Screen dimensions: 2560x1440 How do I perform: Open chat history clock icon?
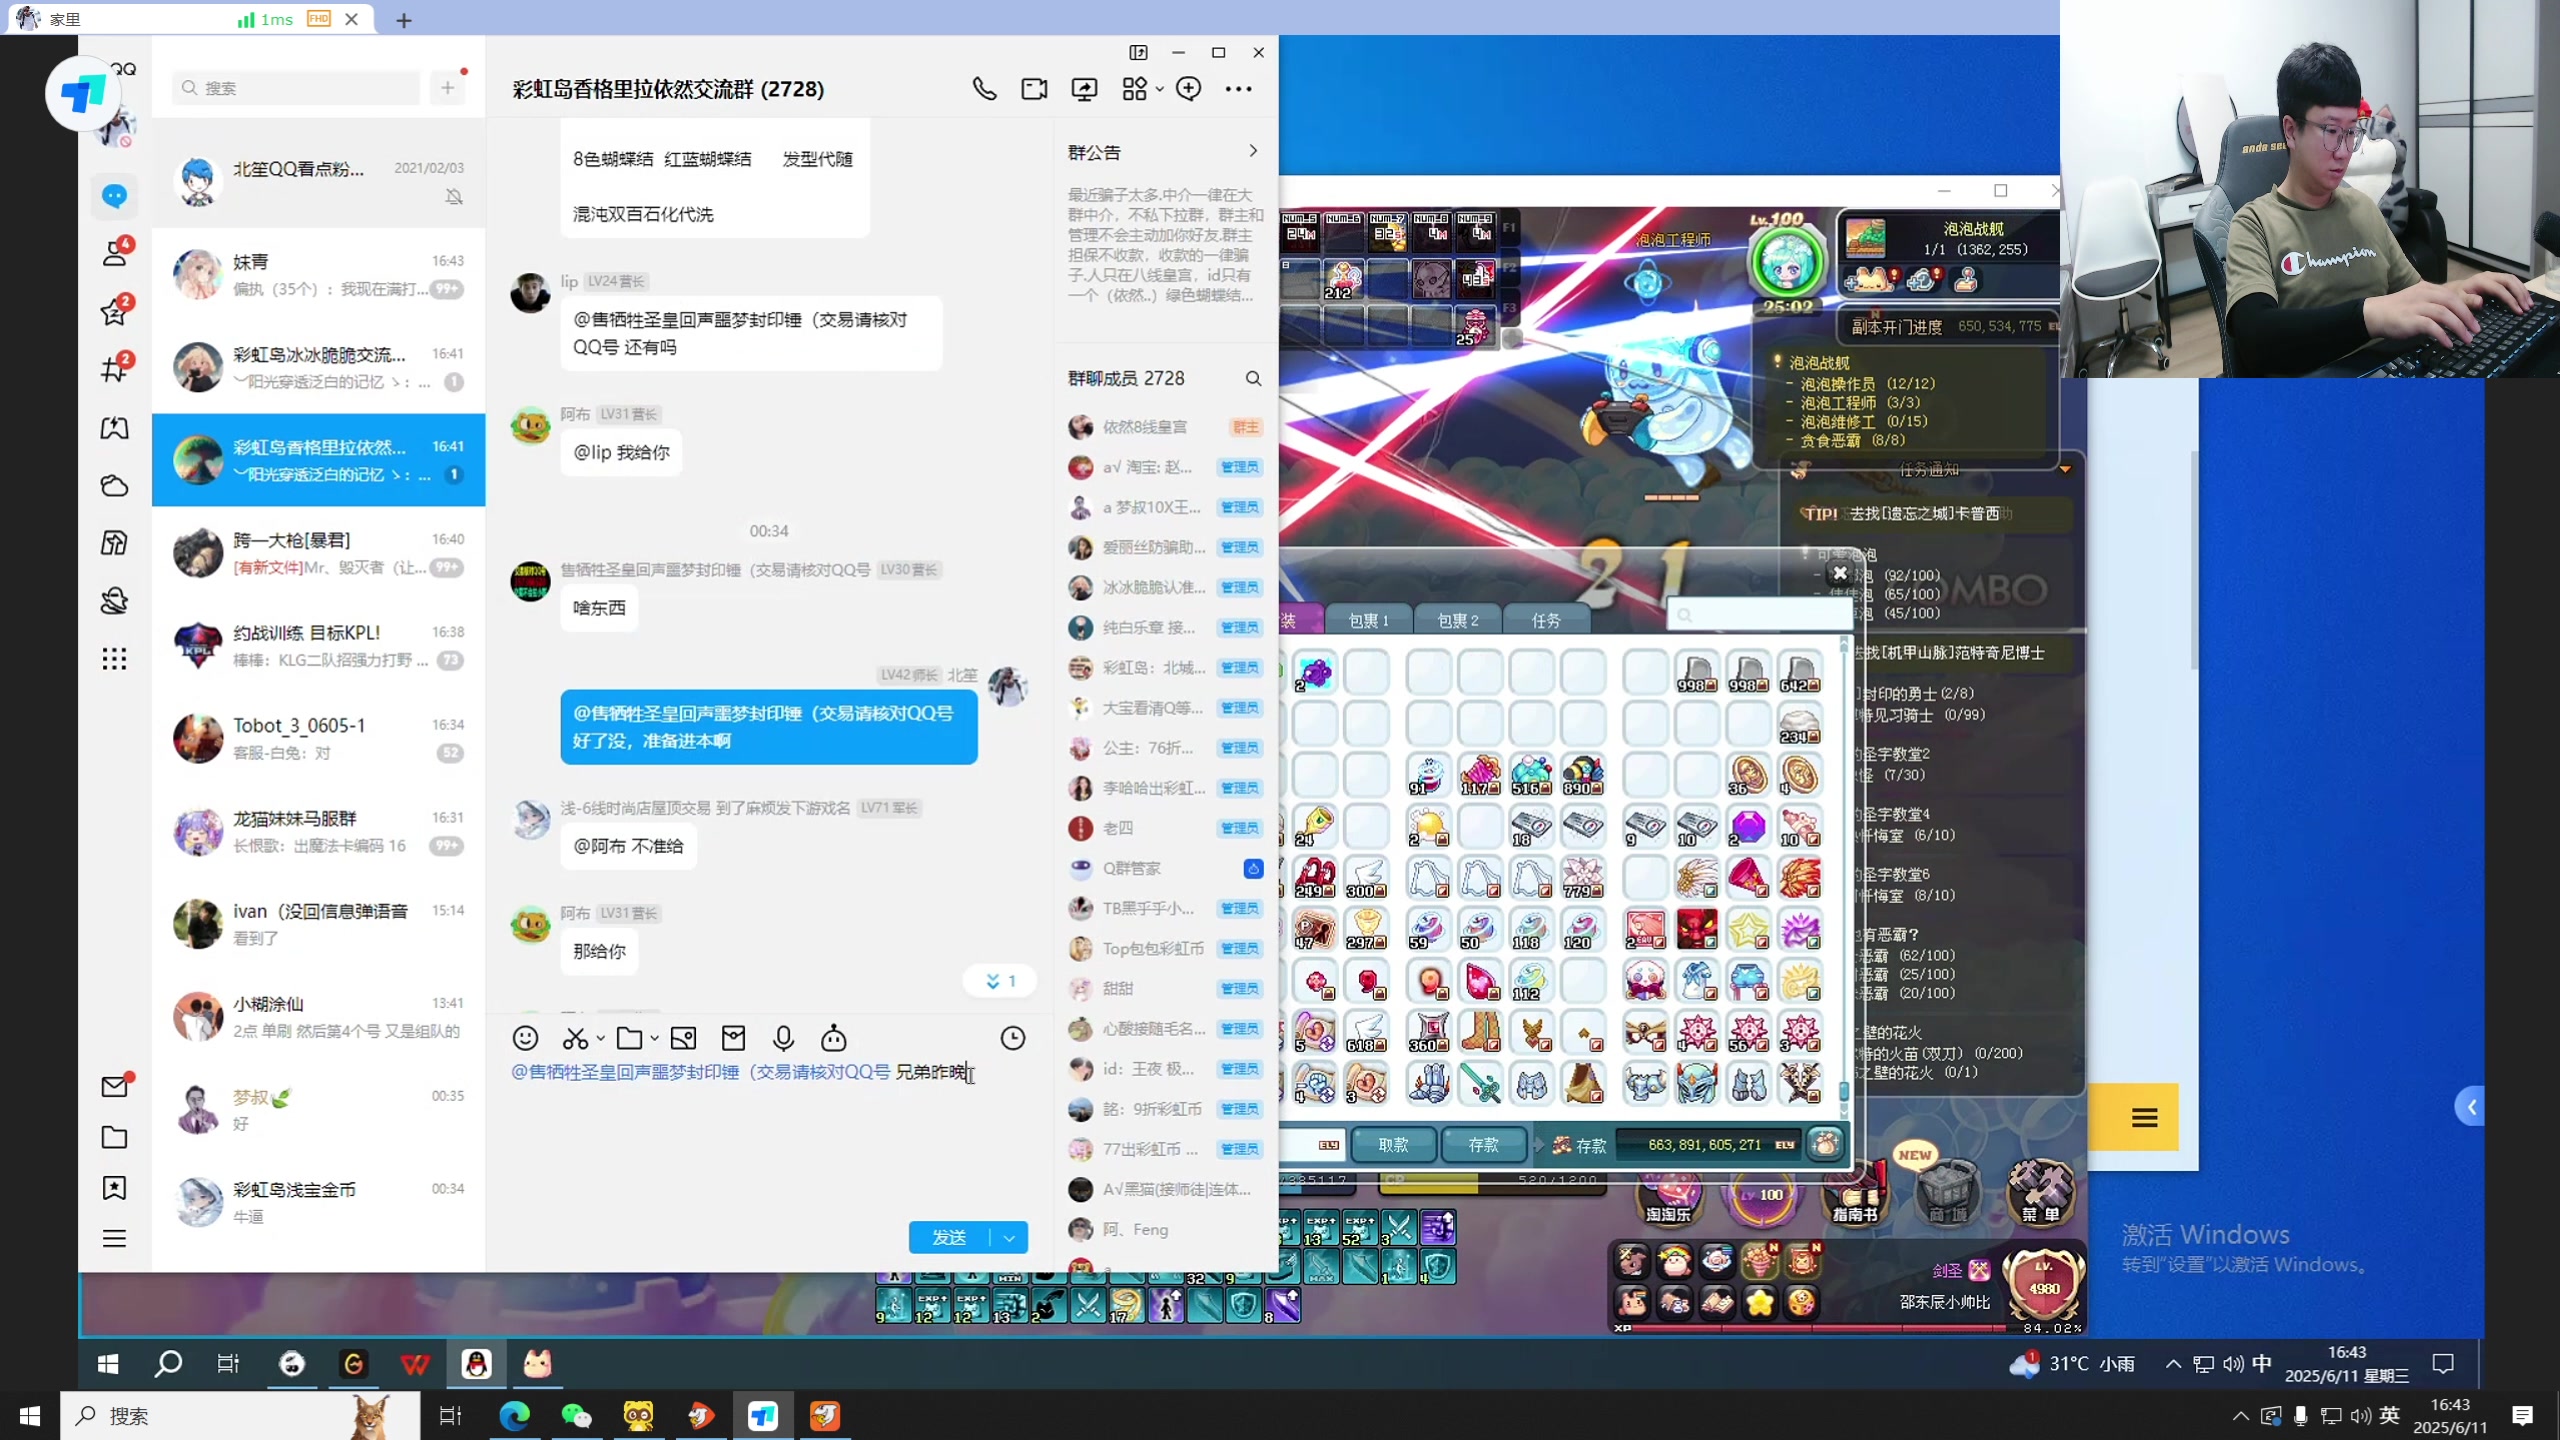(1013, 1038)
